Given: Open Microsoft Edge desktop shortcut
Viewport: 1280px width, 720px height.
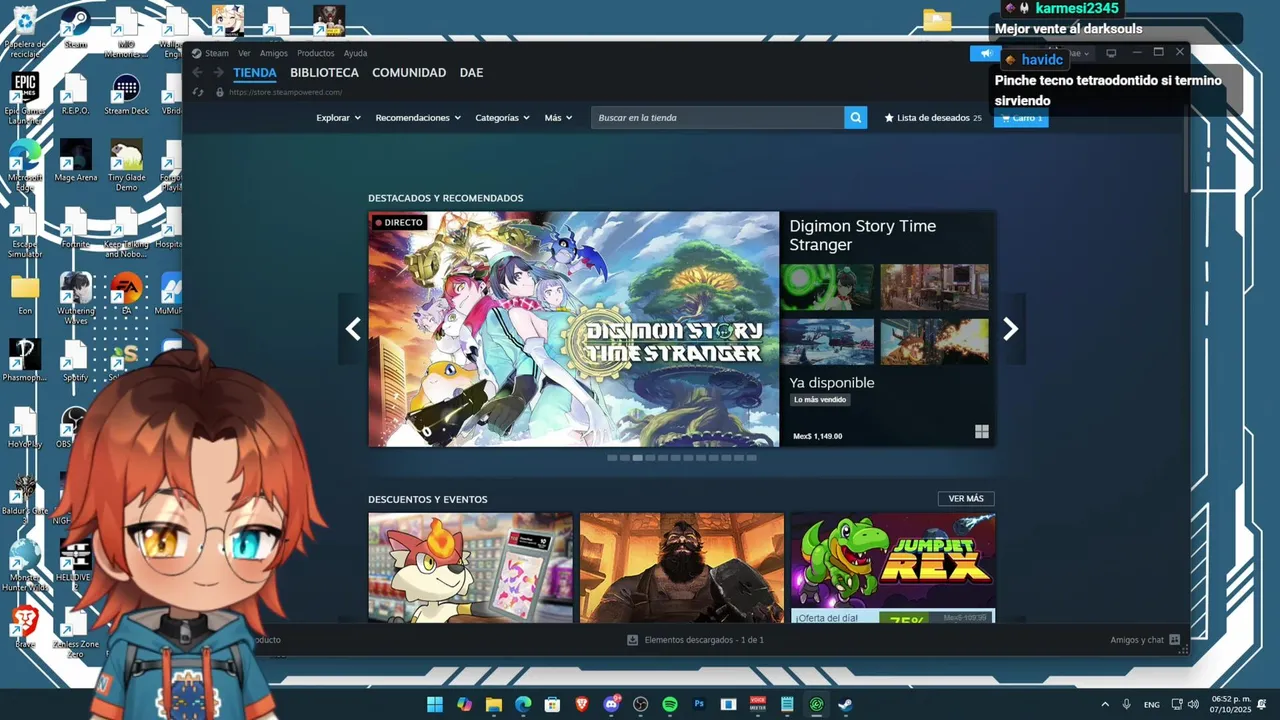Looking at the screenshot, I should pyautogui.click(x=25, y=166).
